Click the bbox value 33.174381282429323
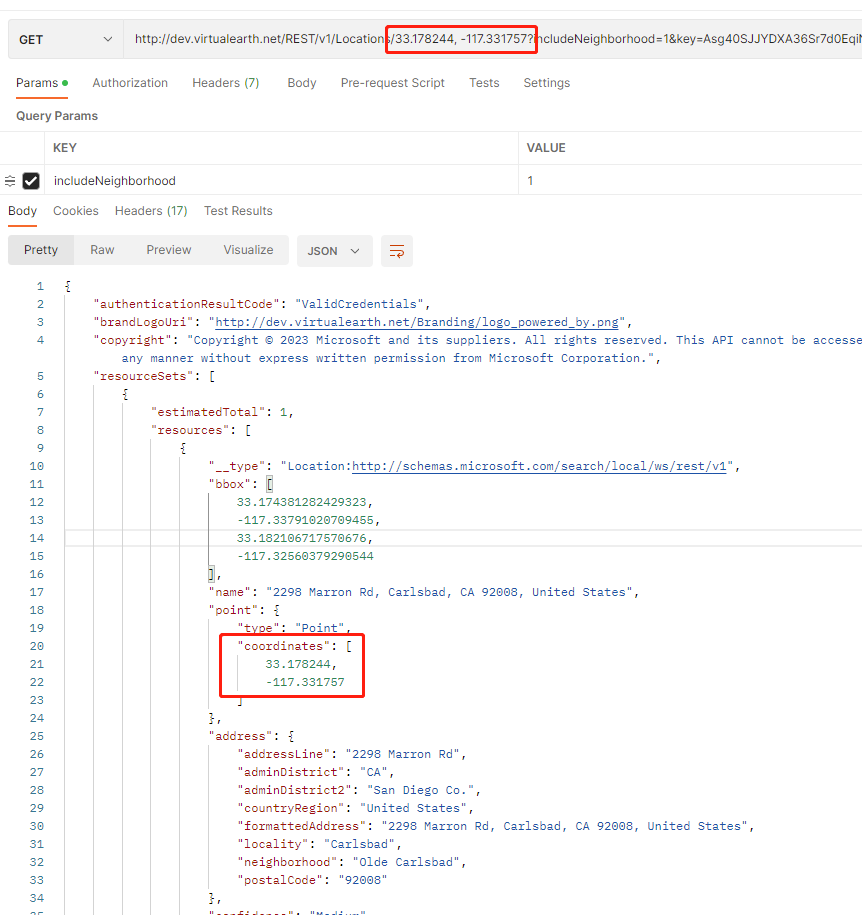Screen dimensions: 862x915 301,502
